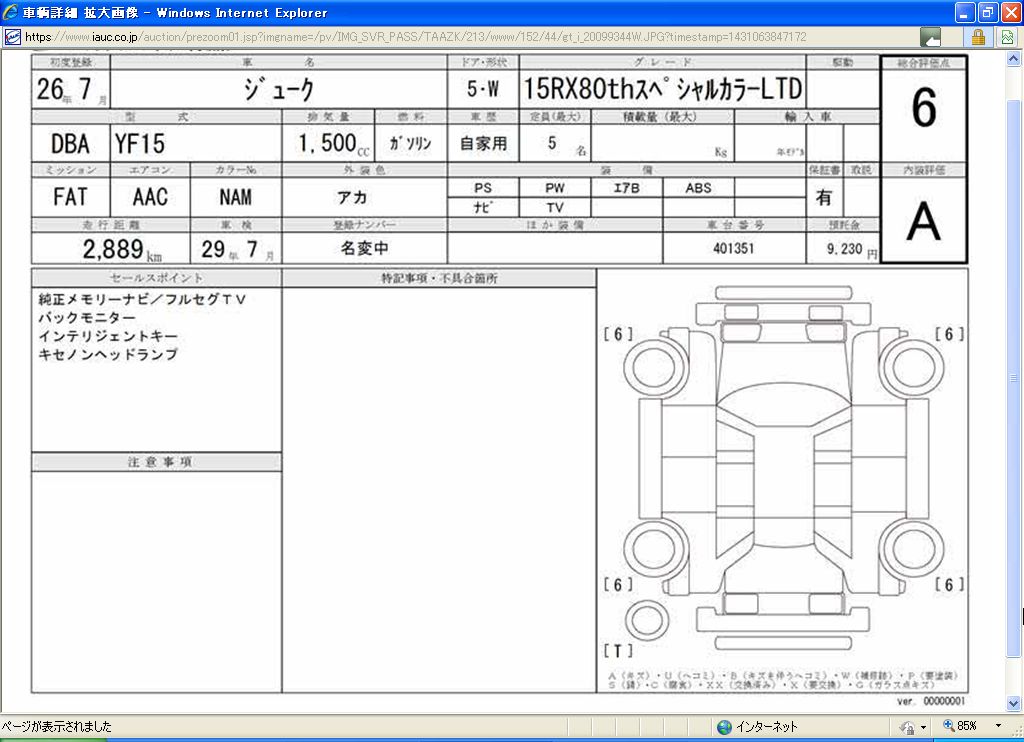This screenshot has width=1024, height=742.
Task: Click the interior grade A box
Action: [923, 222]
